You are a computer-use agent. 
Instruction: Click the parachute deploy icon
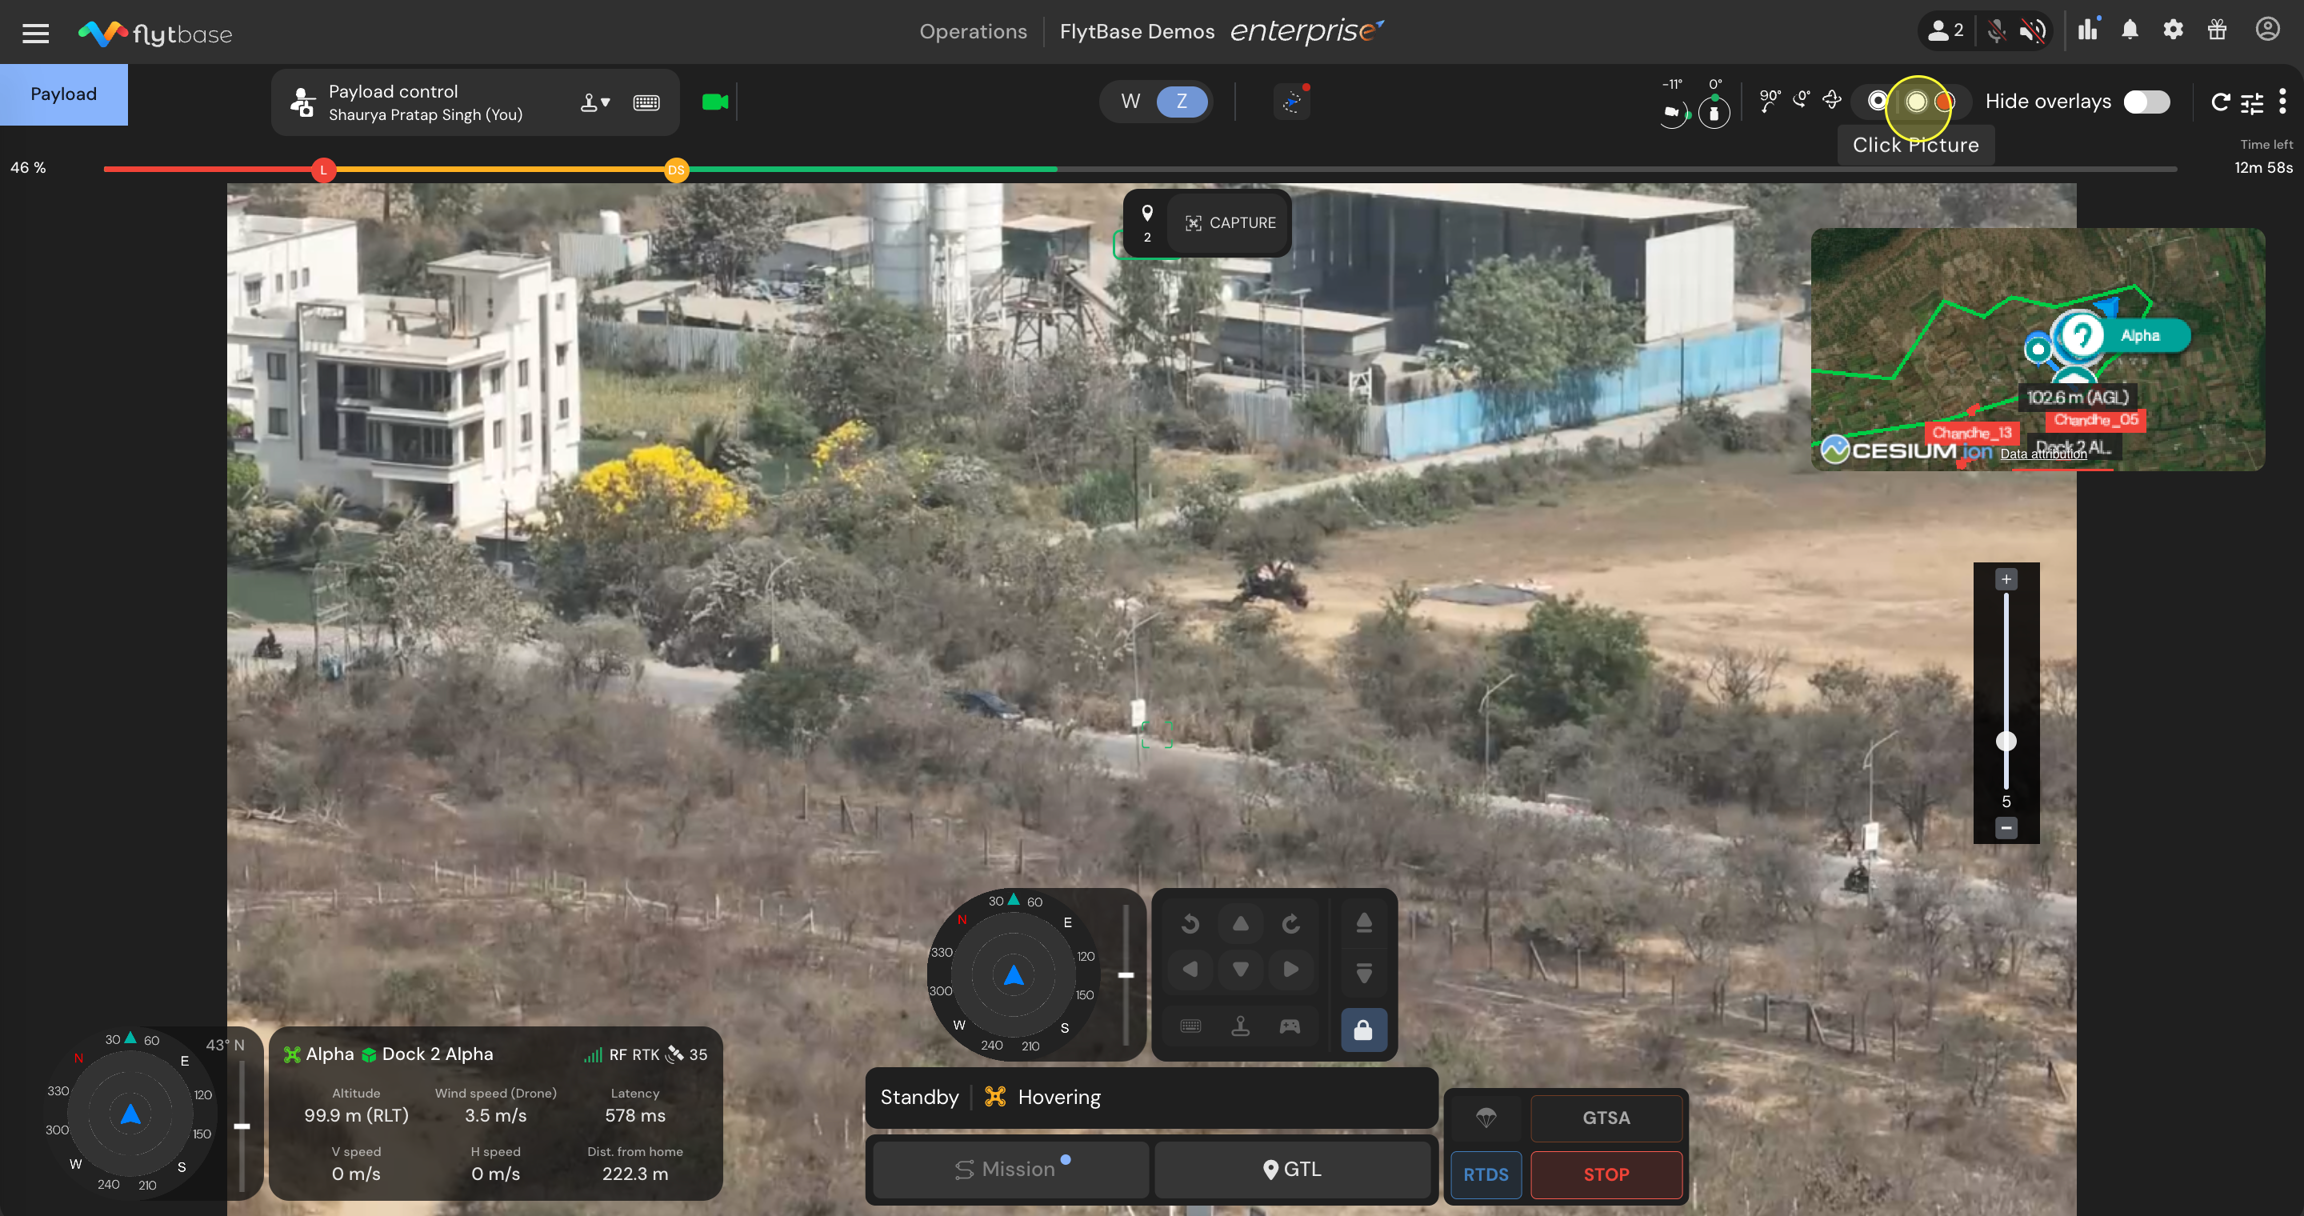point(1486,1118)
